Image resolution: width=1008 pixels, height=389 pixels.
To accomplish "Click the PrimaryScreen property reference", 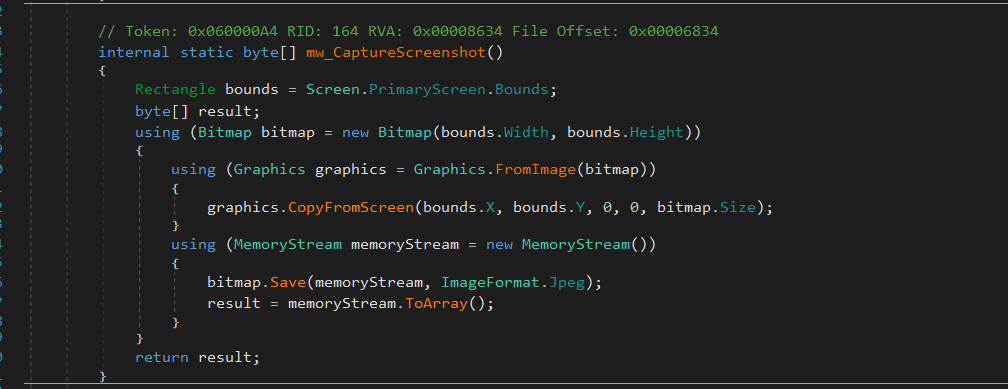I will [x=427, y=90].
